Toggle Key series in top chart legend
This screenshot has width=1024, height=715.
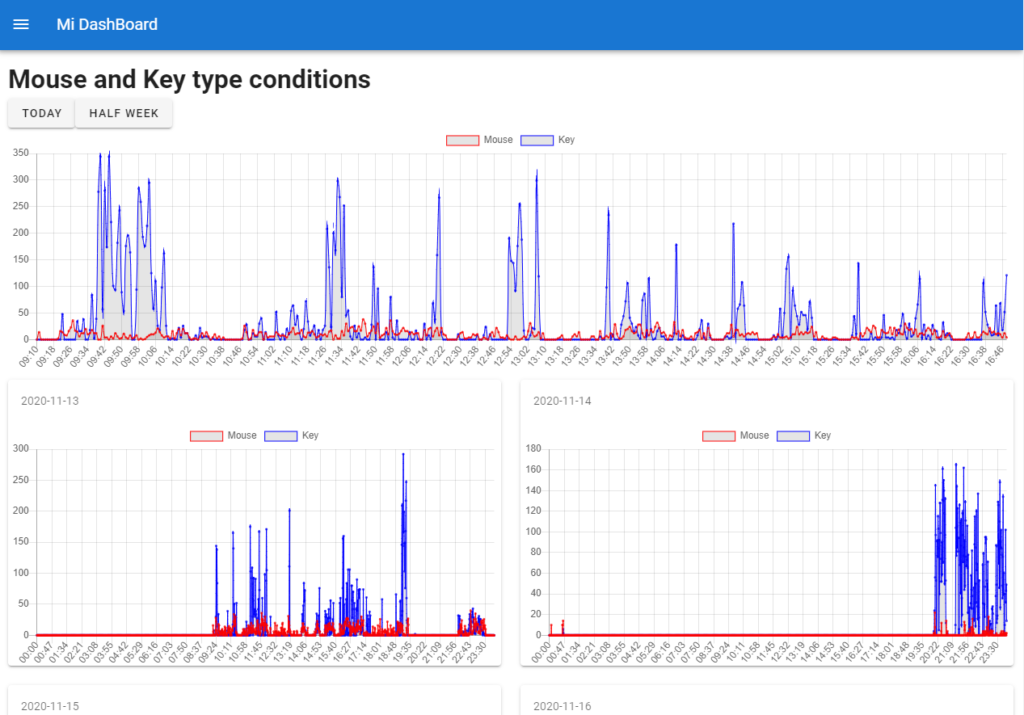pos(548,140)
